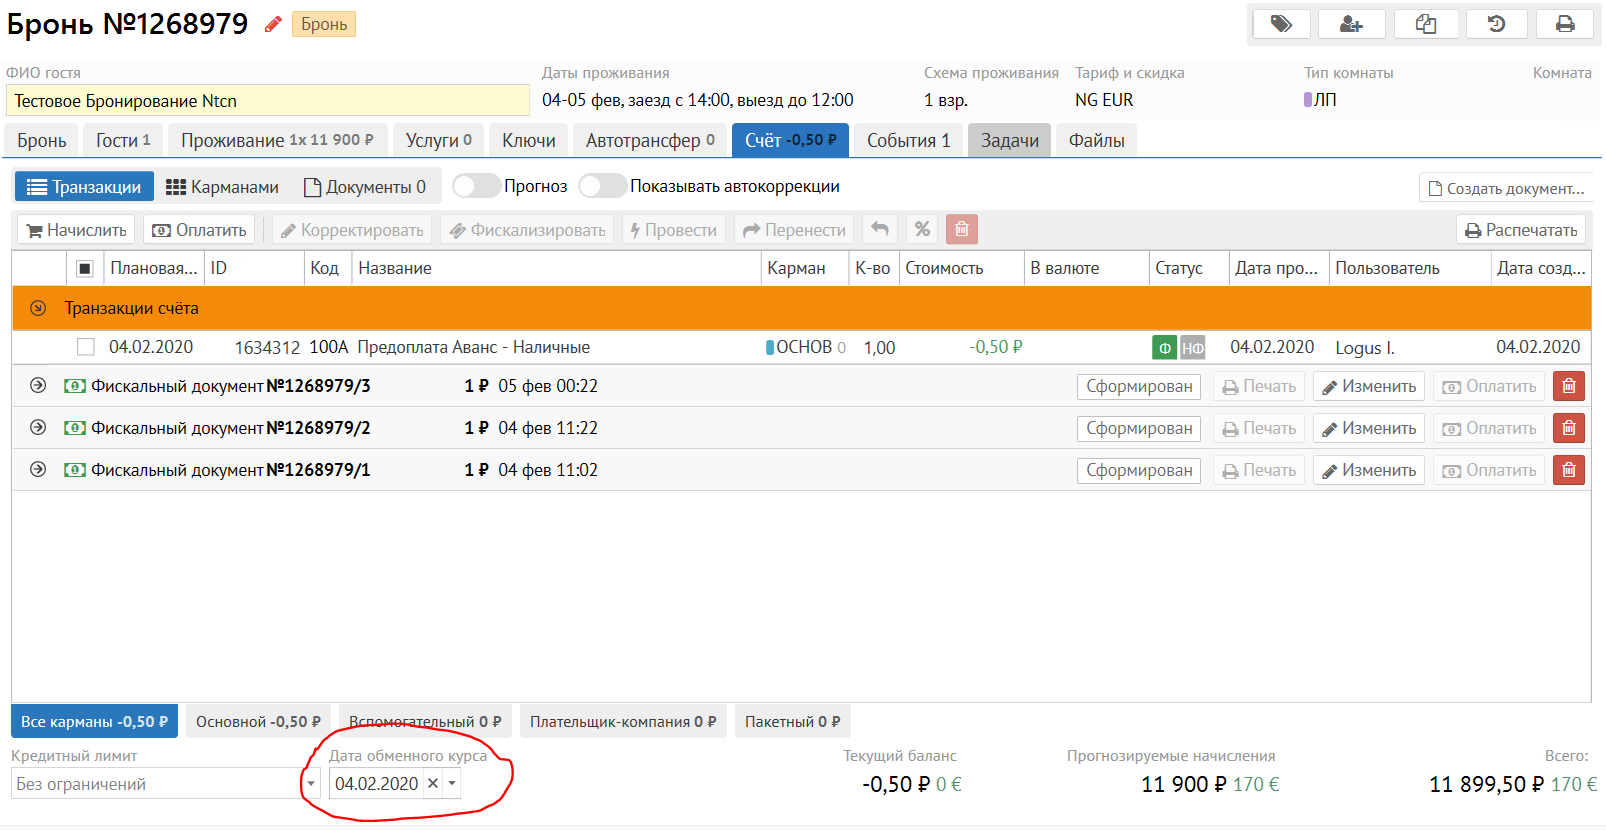The image size is (1606, 831).
Task: Click the printer icon in top toolbar
Action: click(x=1565, y=24)
